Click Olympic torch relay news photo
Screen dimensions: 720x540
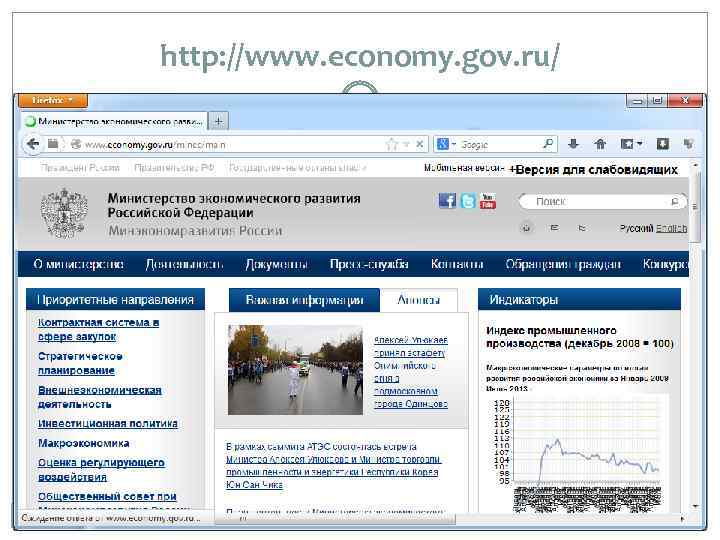coord(295,370)
